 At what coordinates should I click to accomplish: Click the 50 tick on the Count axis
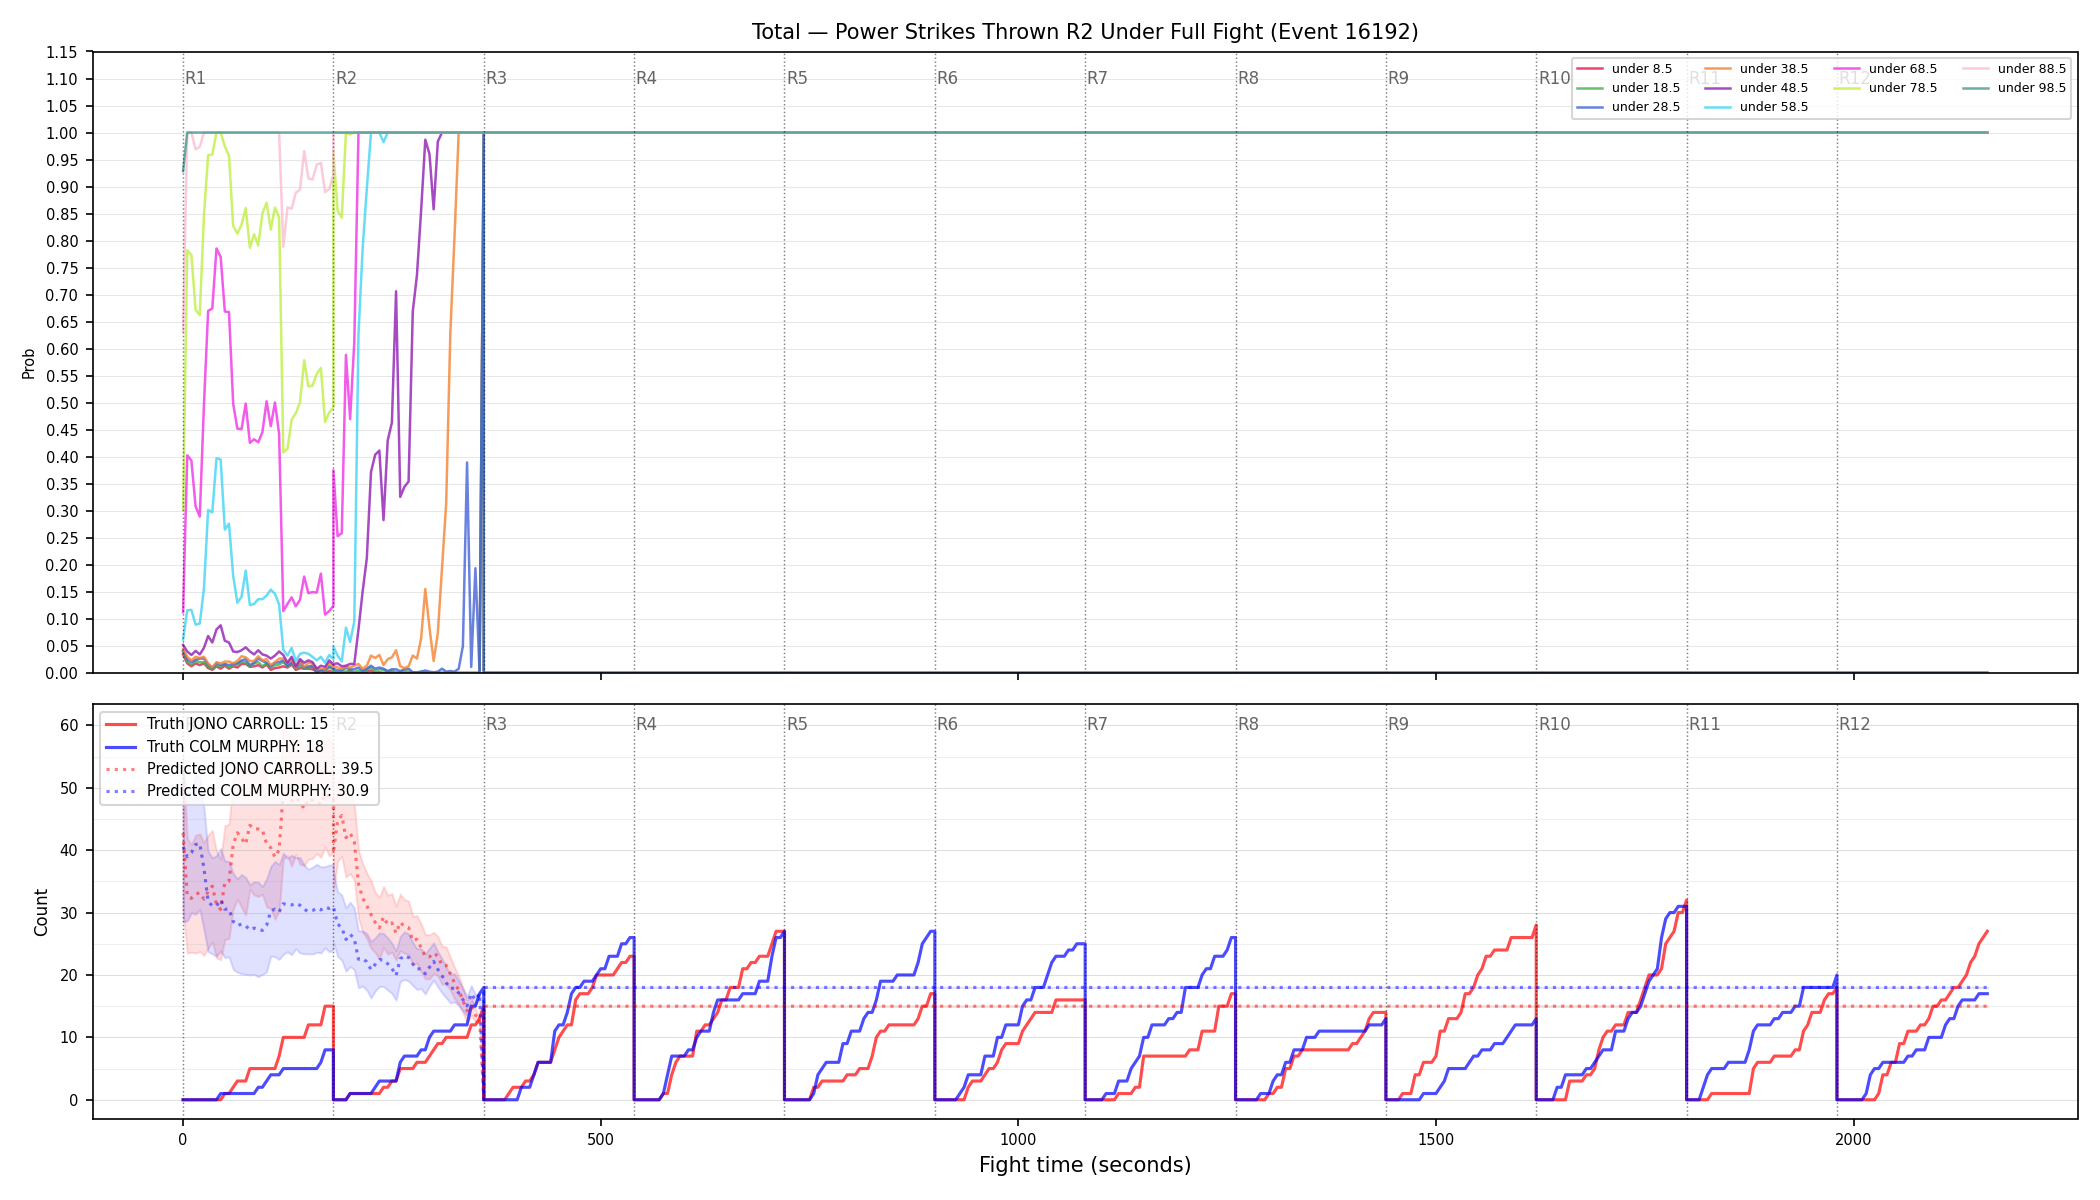[69, 788]
